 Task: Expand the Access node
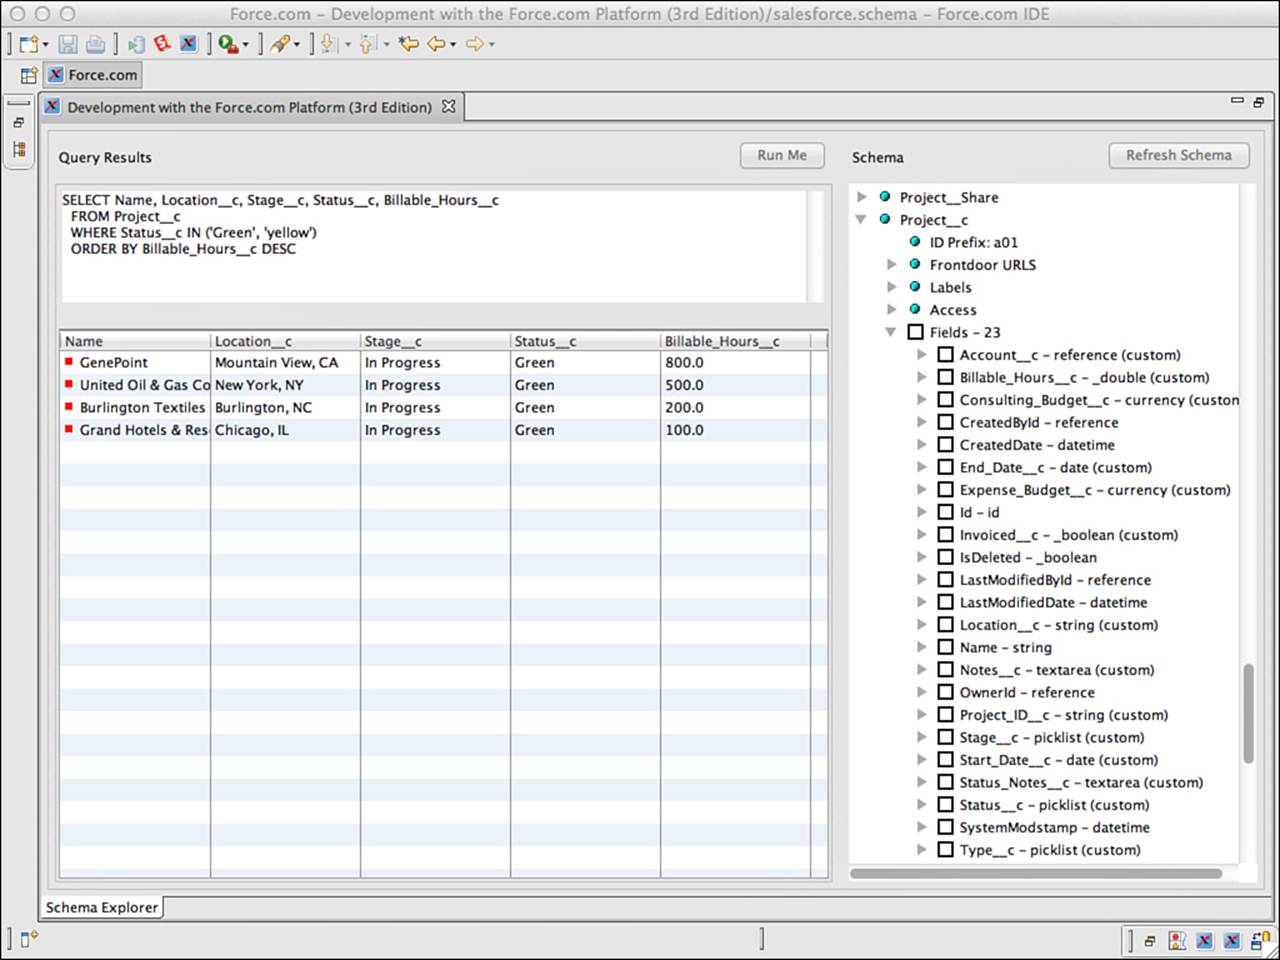[892, 310]
